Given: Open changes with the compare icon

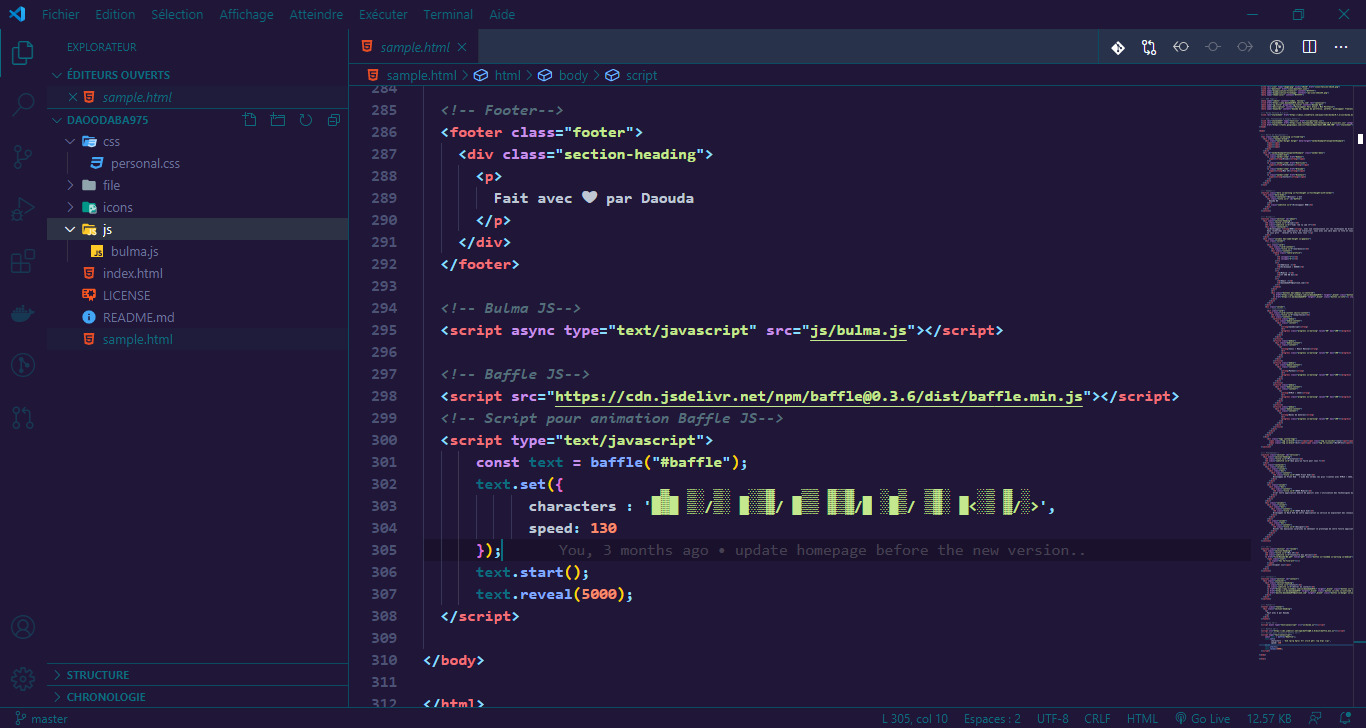Looking at the screenshot, I should [1149, 47].
